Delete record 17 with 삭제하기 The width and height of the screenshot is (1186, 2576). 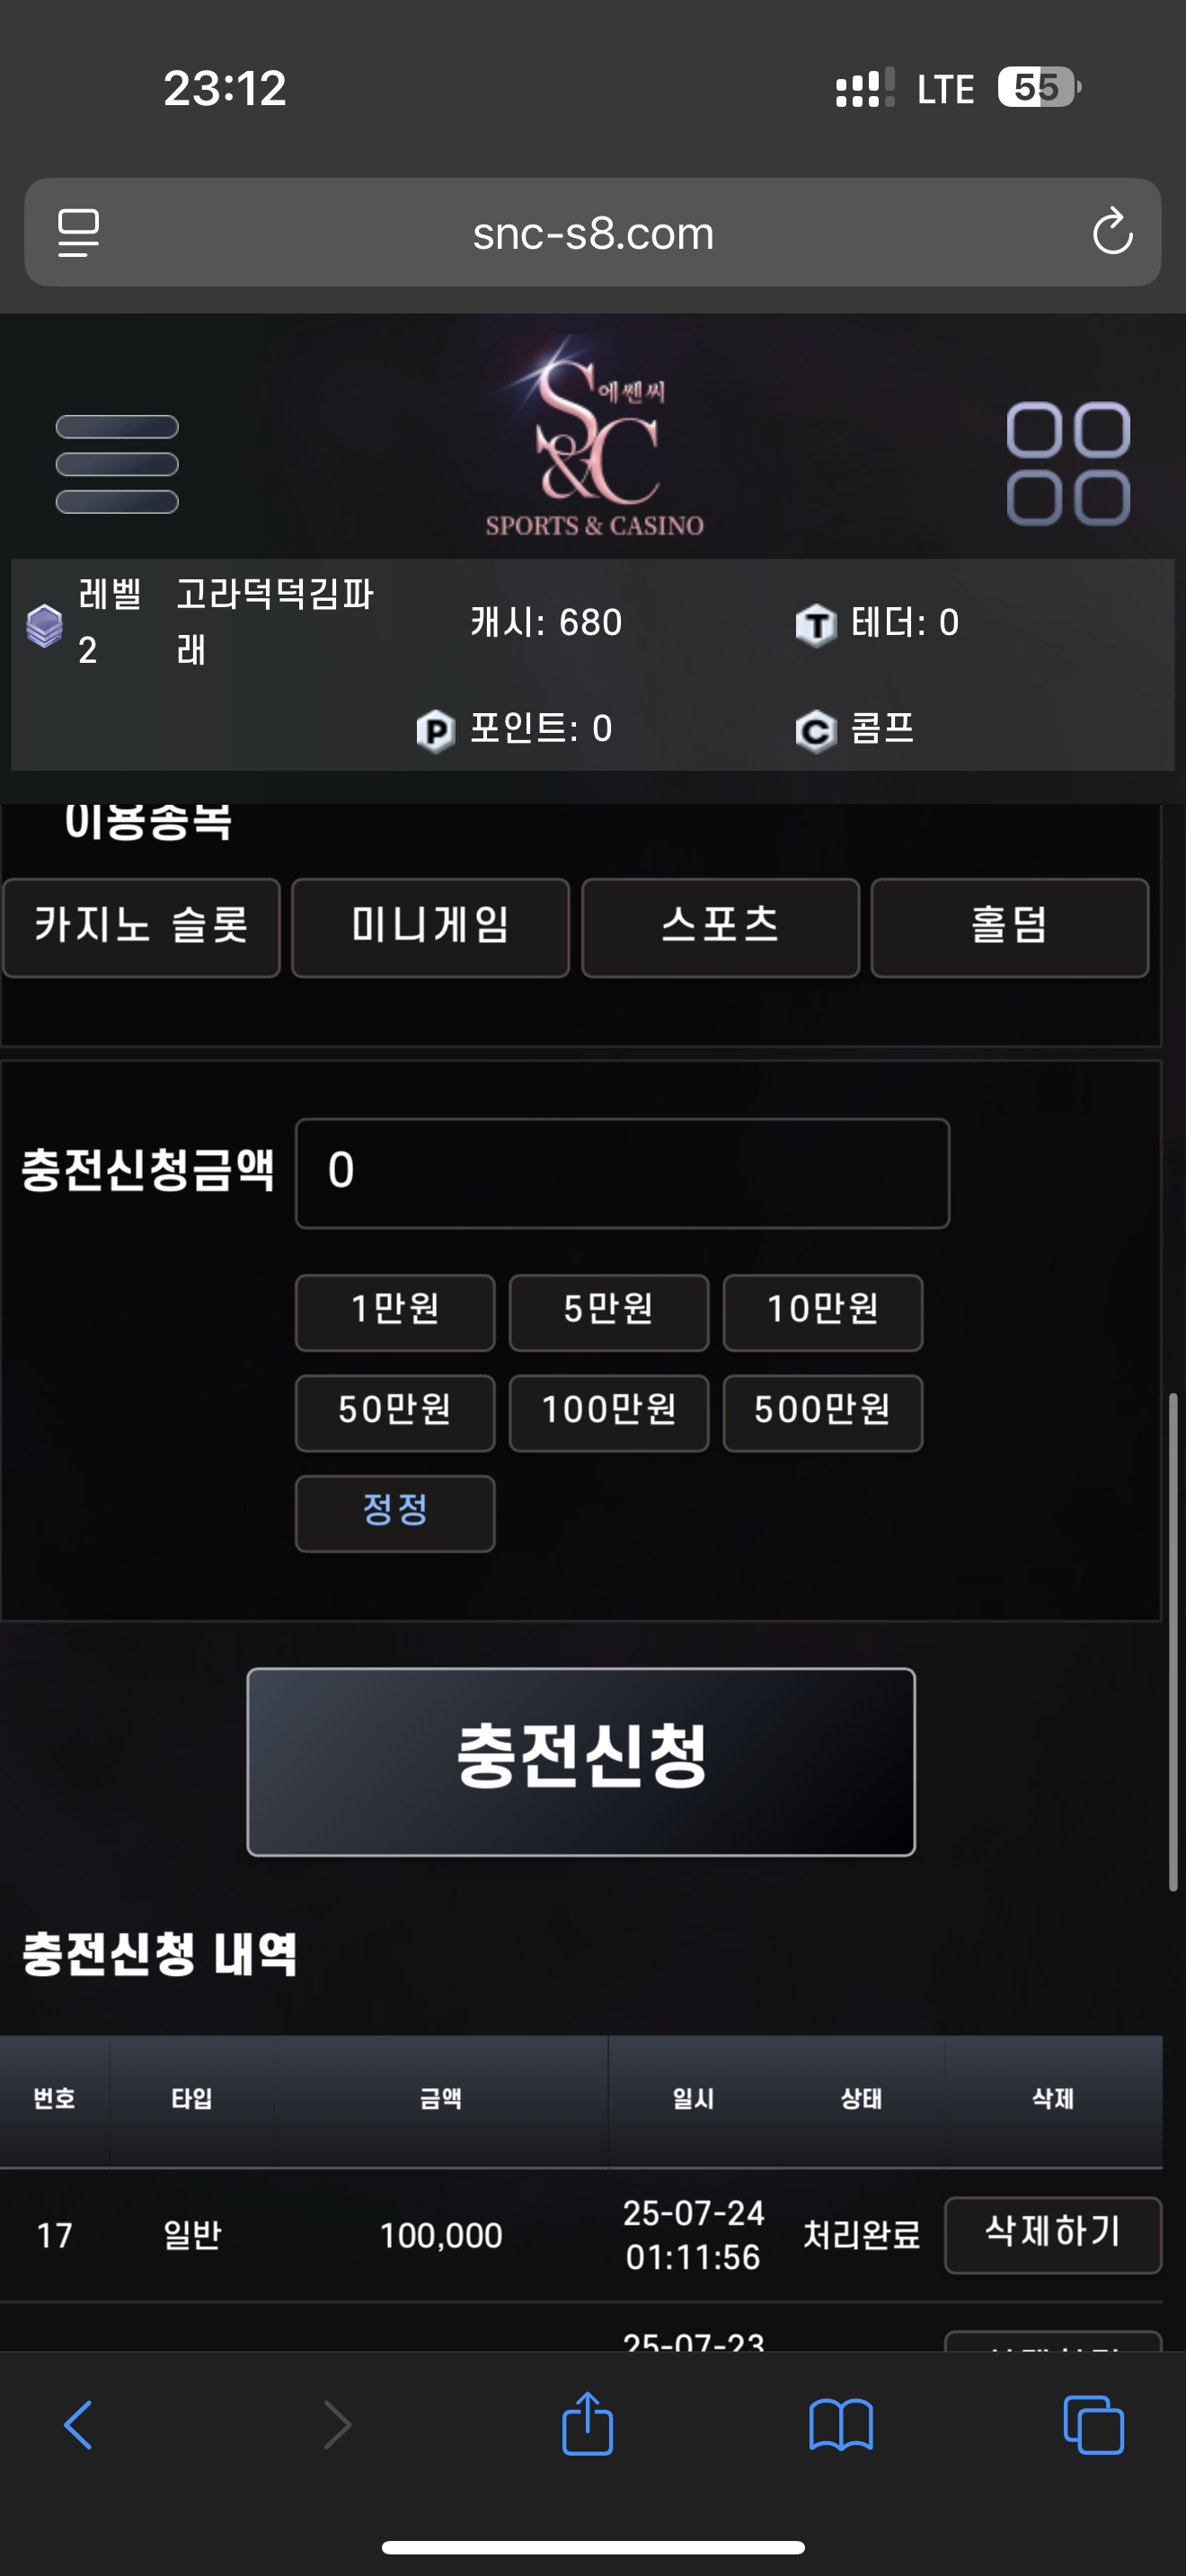1053,2234
